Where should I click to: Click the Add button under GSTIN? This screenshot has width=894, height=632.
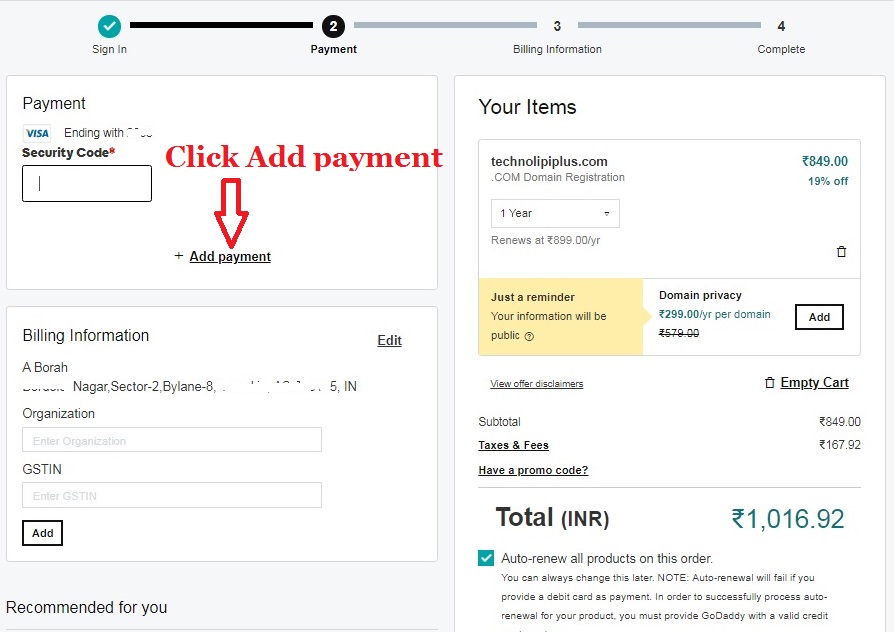tap(42, 533)
